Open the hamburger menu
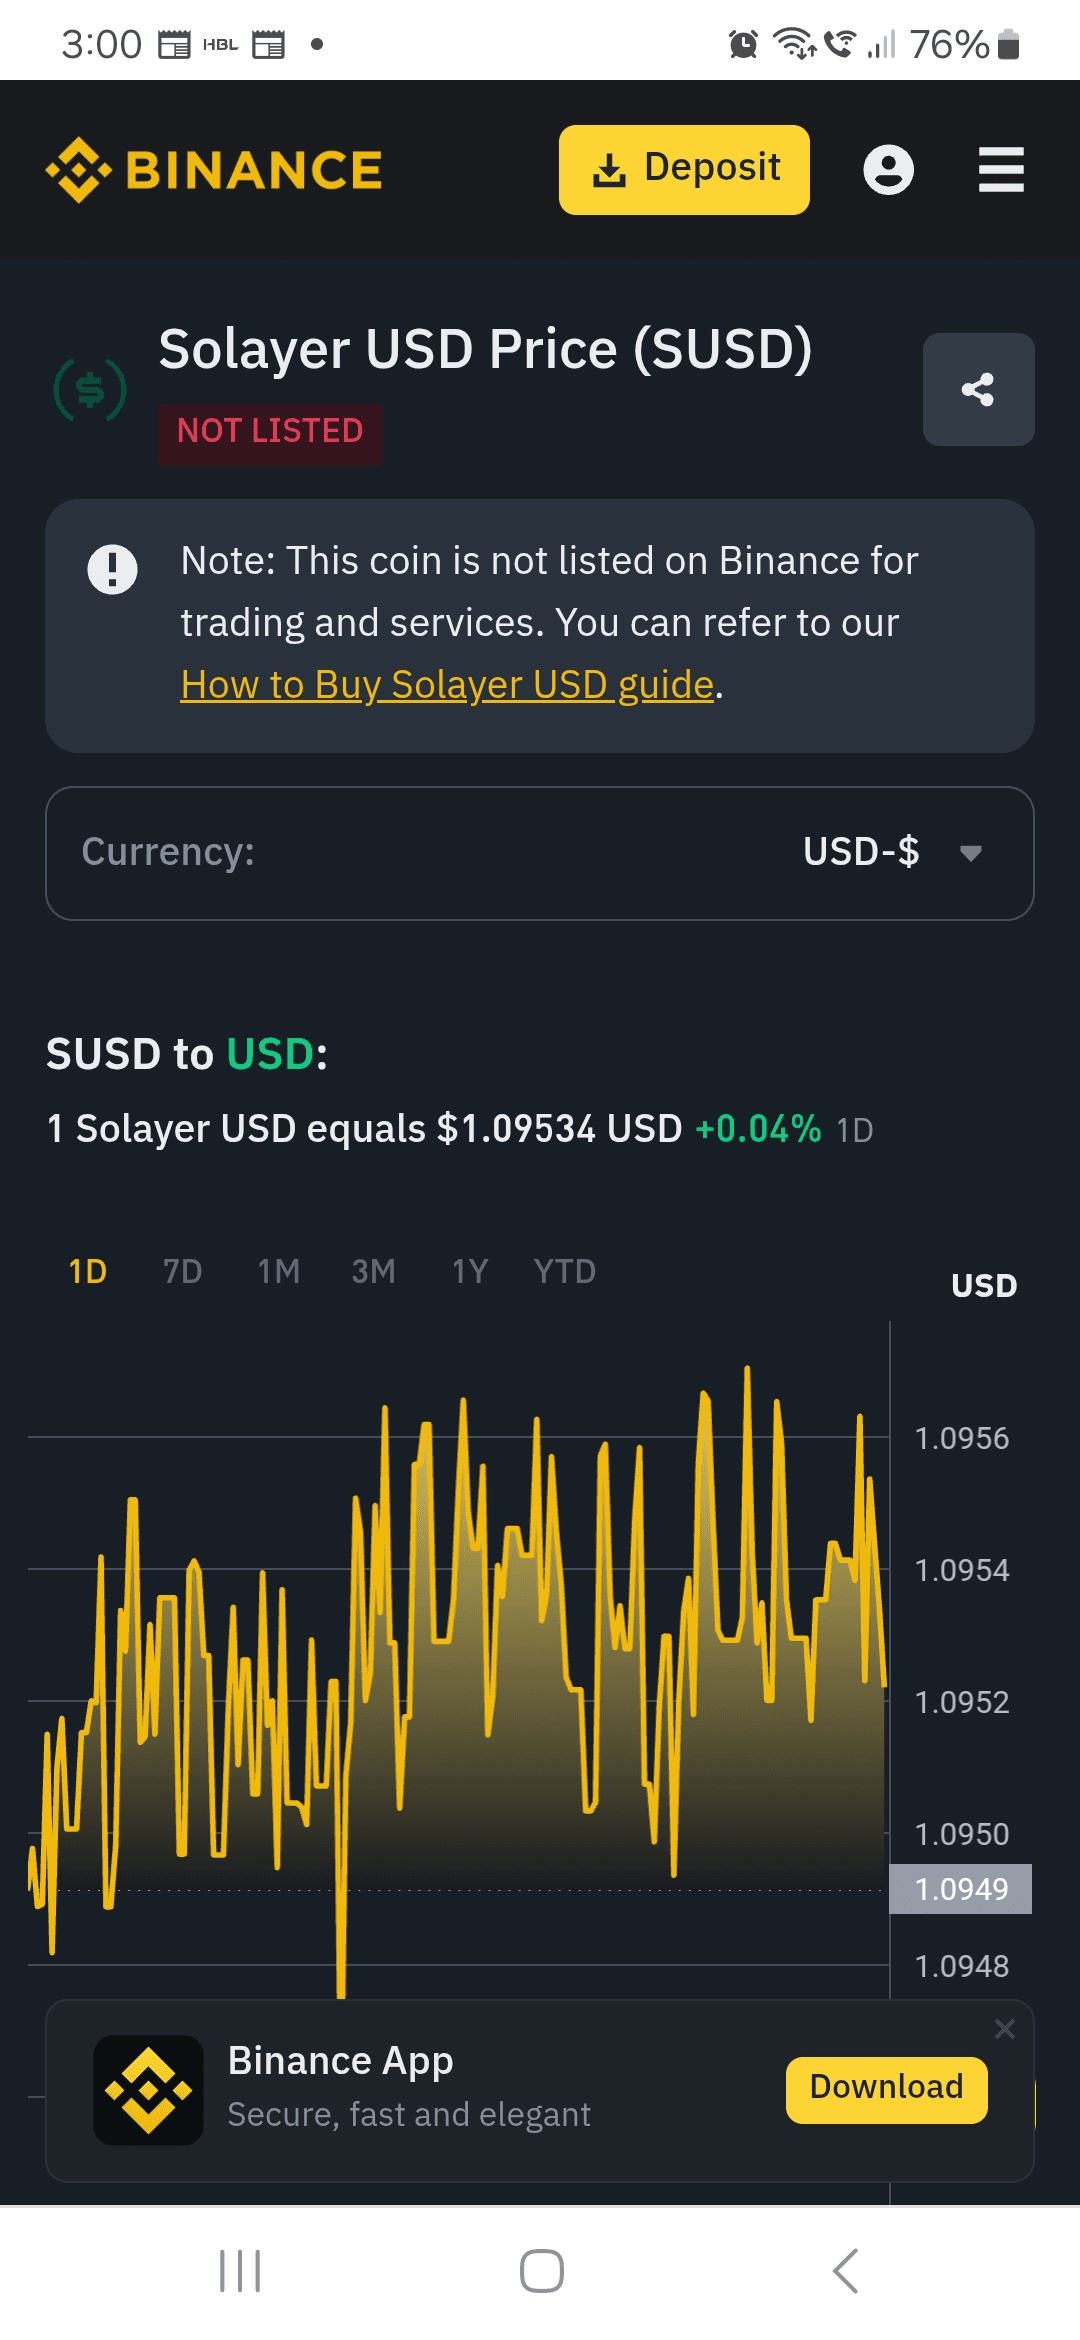The height and width of the screenshot is (2340, 1080). click(x=1001, y=170)
